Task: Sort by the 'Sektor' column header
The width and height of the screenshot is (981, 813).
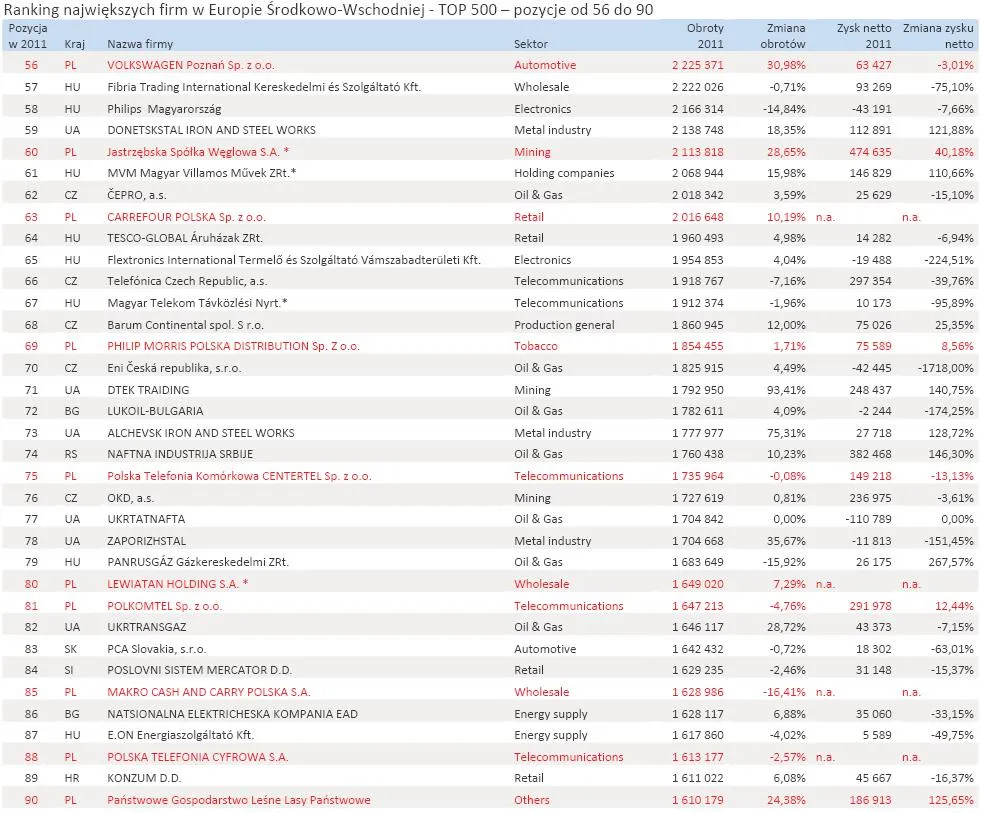Action: (530, 44)
